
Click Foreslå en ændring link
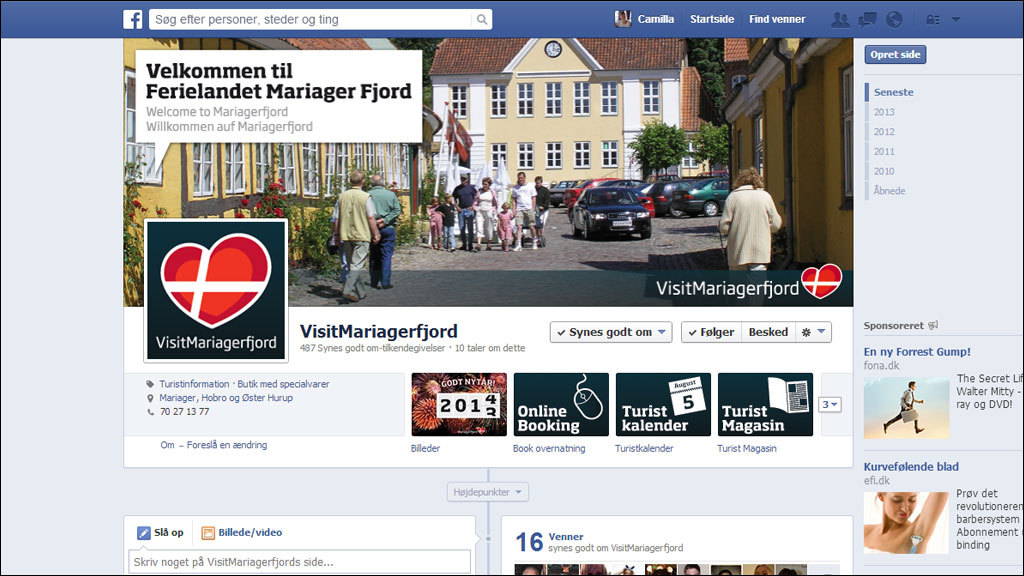tap(227, 445)
